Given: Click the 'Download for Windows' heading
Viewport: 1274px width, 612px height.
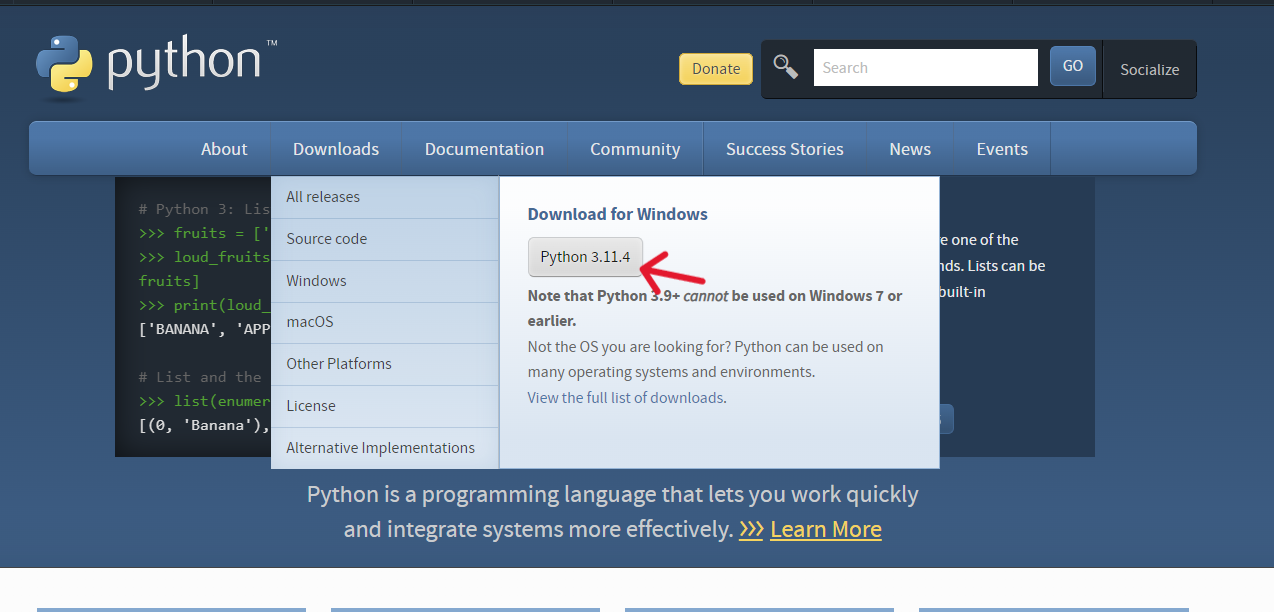Looking at the screenshot, I should click(617, 214).
